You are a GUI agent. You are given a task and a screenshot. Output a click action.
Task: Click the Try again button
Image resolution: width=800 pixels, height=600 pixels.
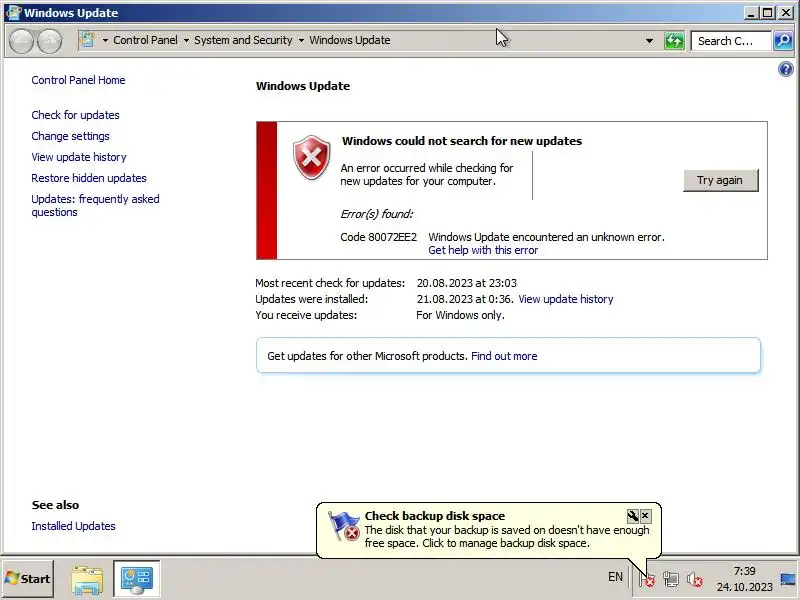720,181
